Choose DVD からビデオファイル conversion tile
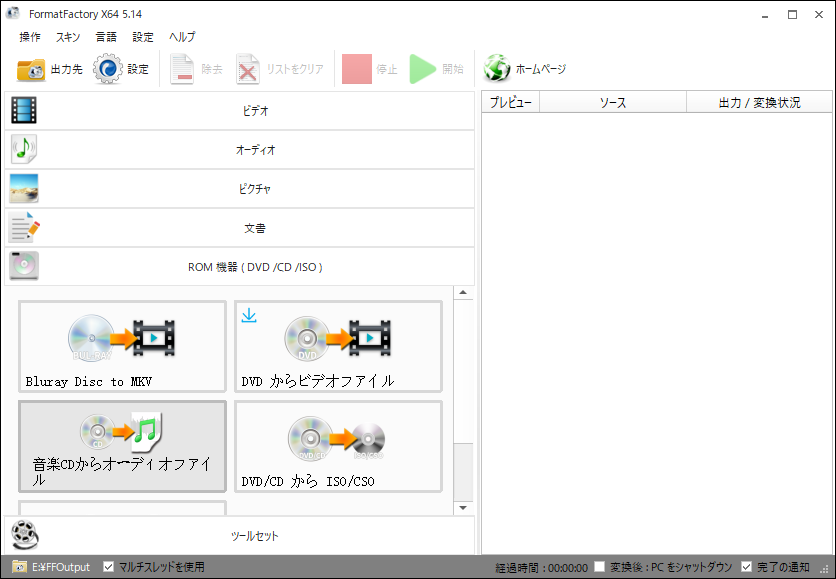 point(338,346)
